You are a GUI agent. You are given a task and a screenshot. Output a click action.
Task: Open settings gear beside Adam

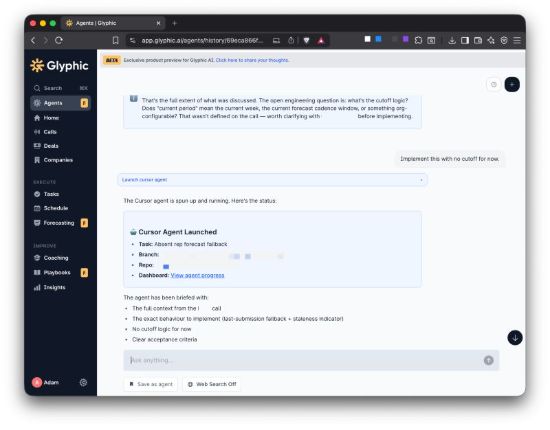click(x=83, y=382)
